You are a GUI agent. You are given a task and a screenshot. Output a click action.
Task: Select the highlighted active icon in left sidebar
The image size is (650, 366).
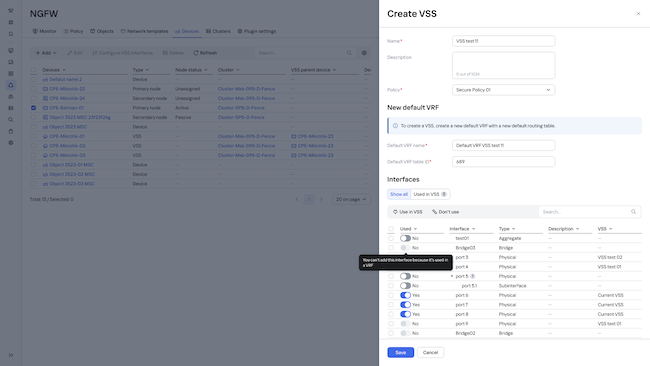click(x=11, y=85)
